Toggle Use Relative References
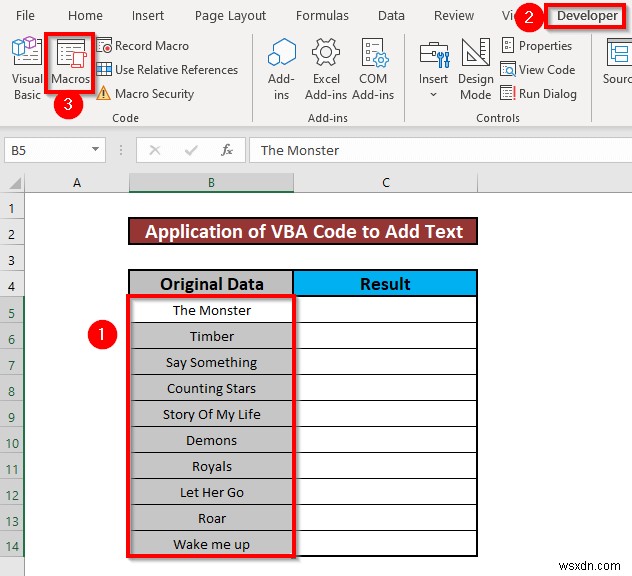Viewport: 632px width, 576px height. (167, 70)
